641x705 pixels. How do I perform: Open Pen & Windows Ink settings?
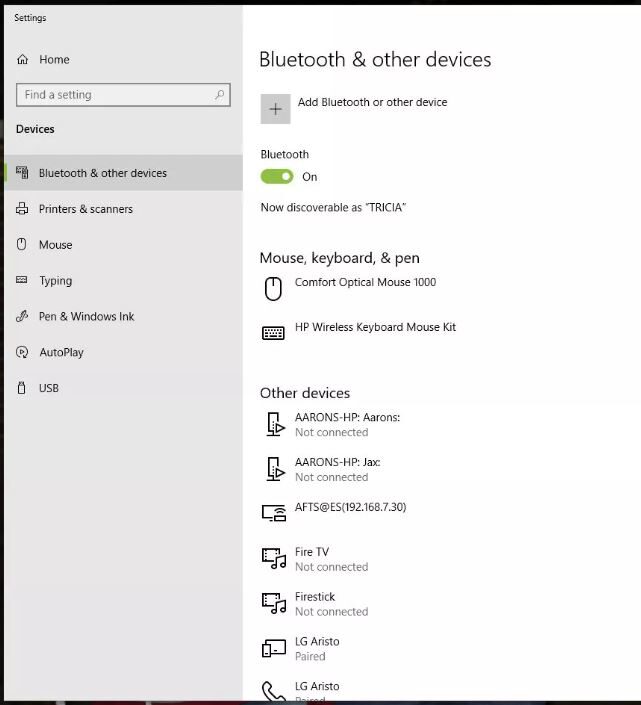pyautogui.click(x=86, y=317)
